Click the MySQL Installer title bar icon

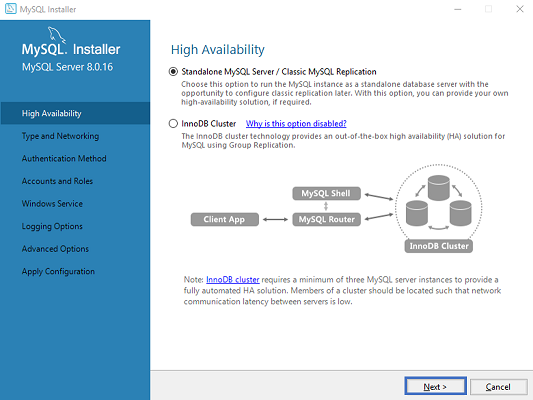pos(11,8)
